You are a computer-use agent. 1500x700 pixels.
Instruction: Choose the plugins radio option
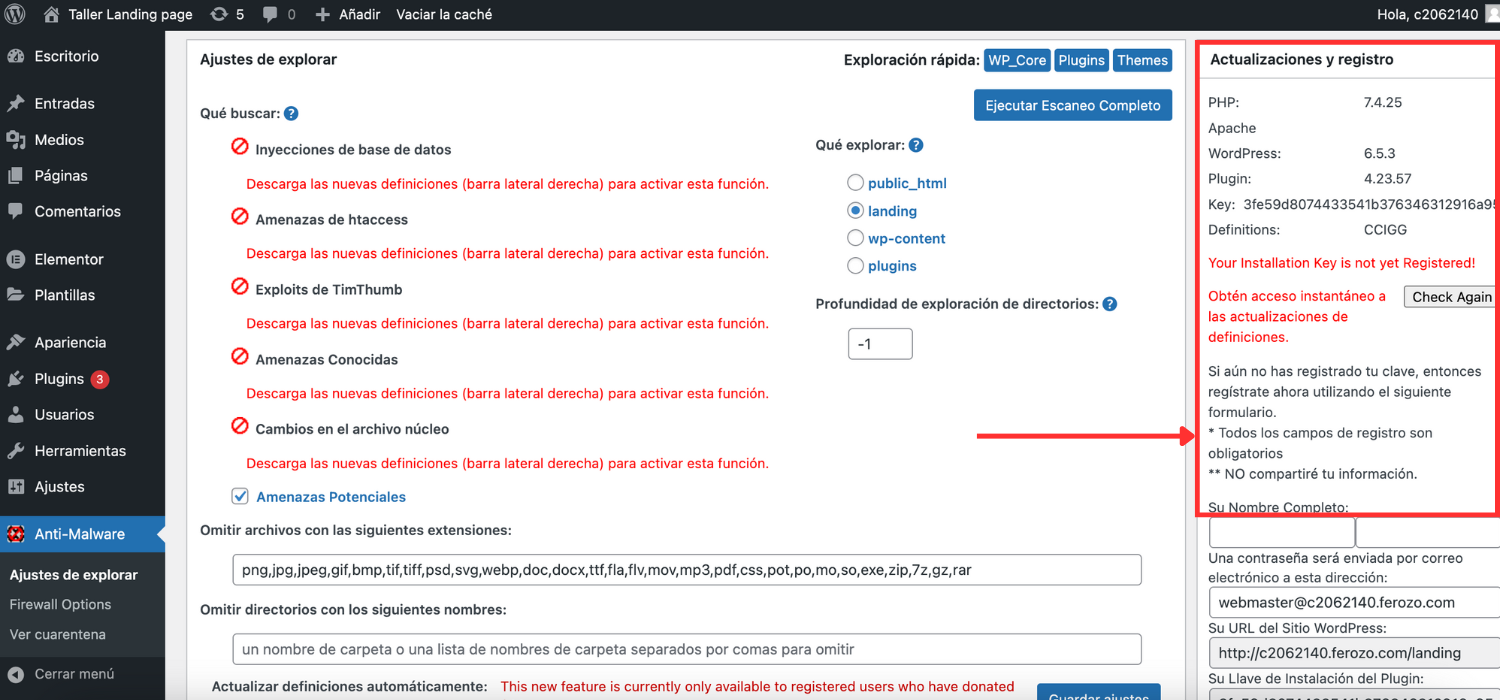(855, 266)
